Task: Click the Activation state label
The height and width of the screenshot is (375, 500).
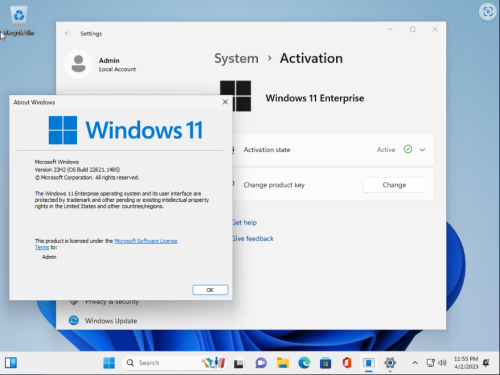Action: tap(267, 150)
